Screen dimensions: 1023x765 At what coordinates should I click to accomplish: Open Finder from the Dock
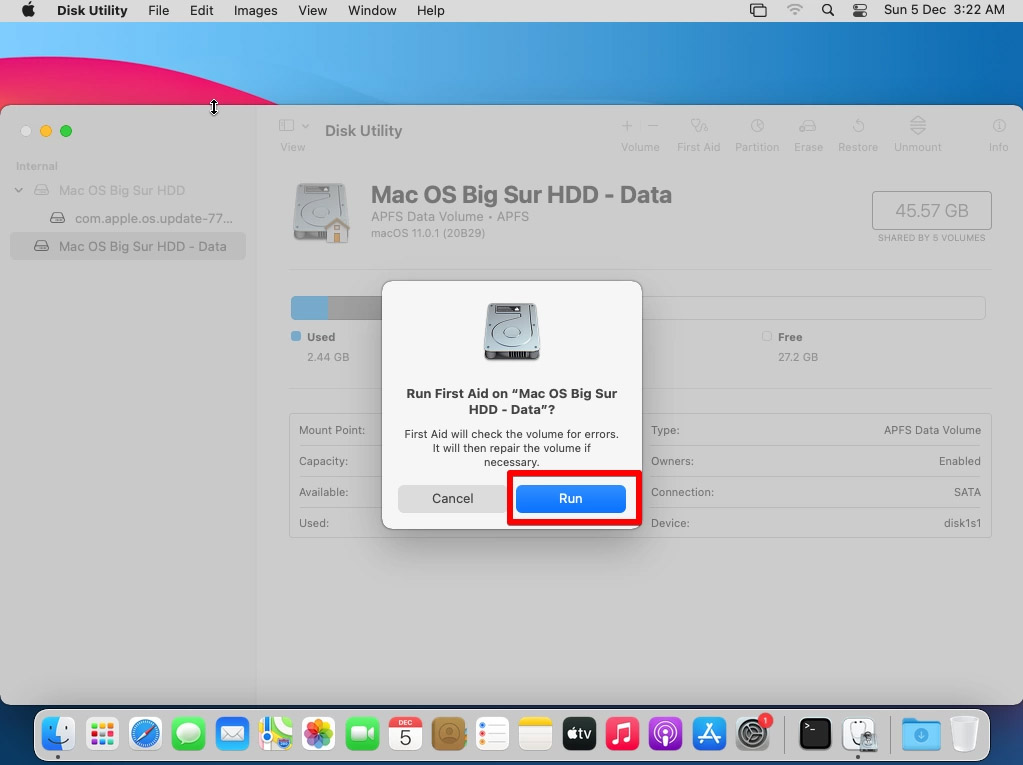pyautogui.click(x=58, y=734)
